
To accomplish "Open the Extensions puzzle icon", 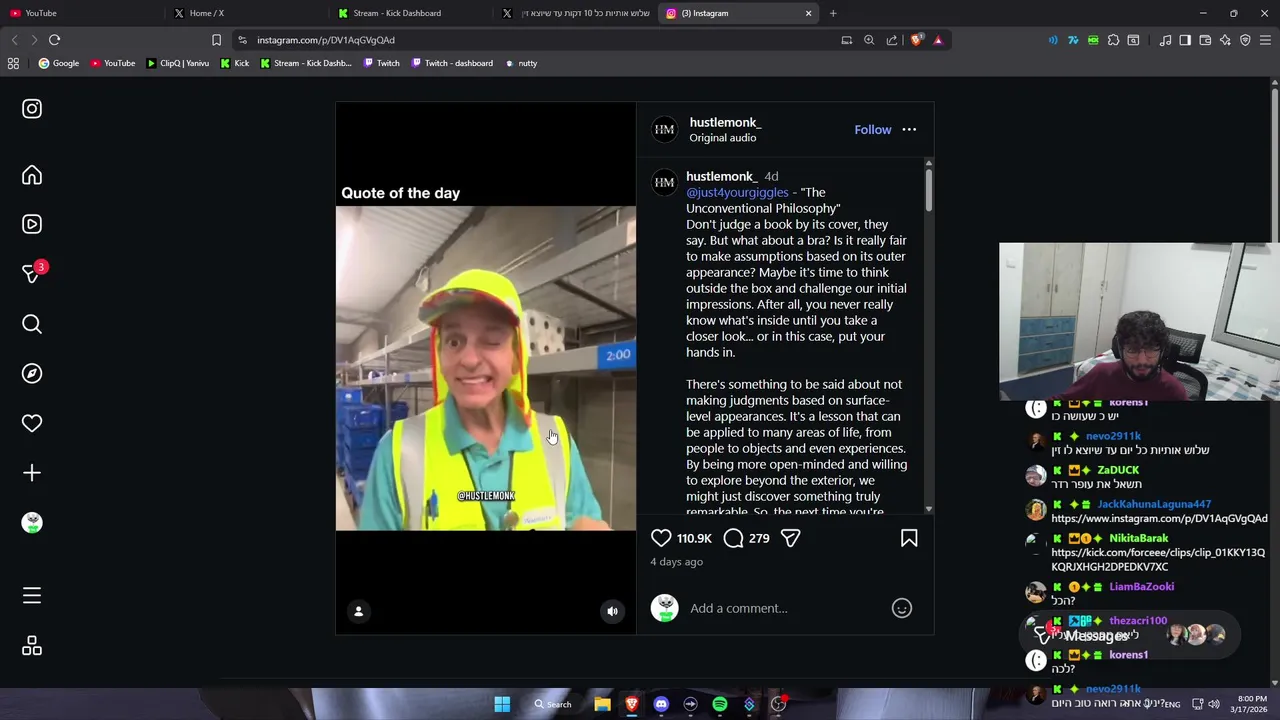I will point(1113,40).
